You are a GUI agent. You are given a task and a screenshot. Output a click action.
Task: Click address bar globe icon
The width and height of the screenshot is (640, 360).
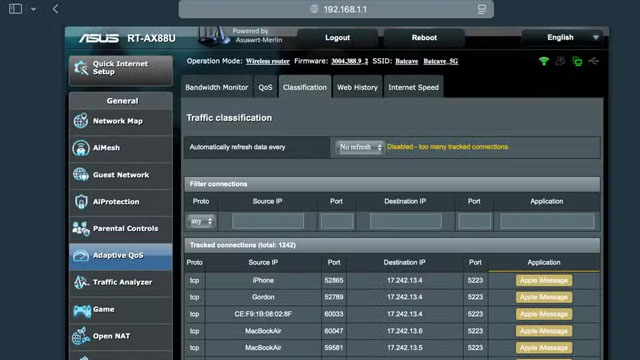coord(314,9)
